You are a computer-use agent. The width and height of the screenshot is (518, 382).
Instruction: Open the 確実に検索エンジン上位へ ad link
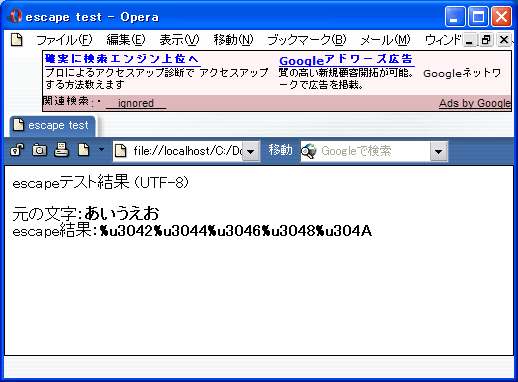(122, 59)
